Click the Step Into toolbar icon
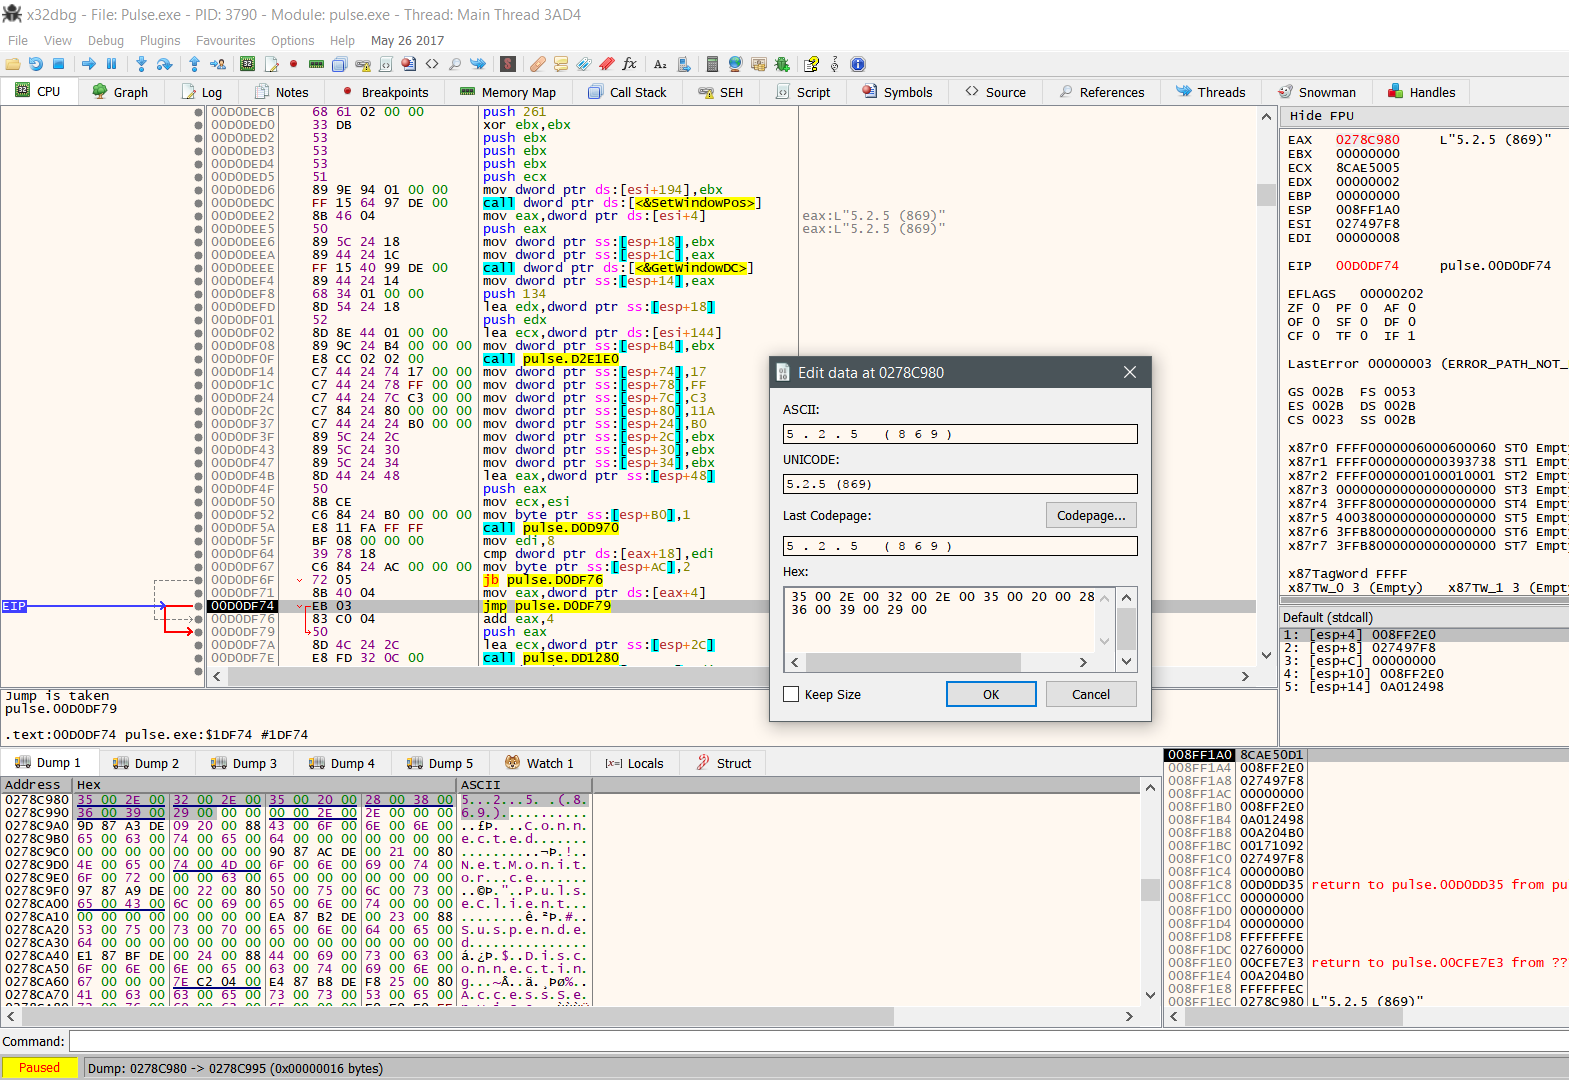 click(141, 64)
